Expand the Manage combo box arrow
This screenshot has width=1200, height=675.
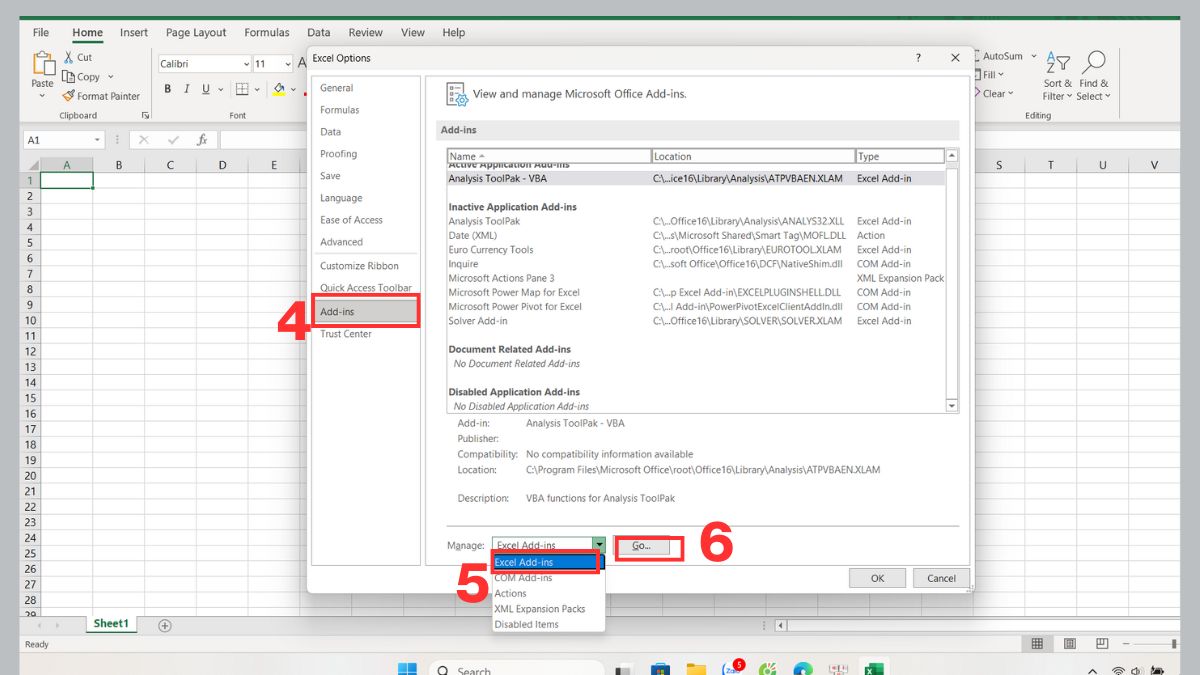[598, 545]
